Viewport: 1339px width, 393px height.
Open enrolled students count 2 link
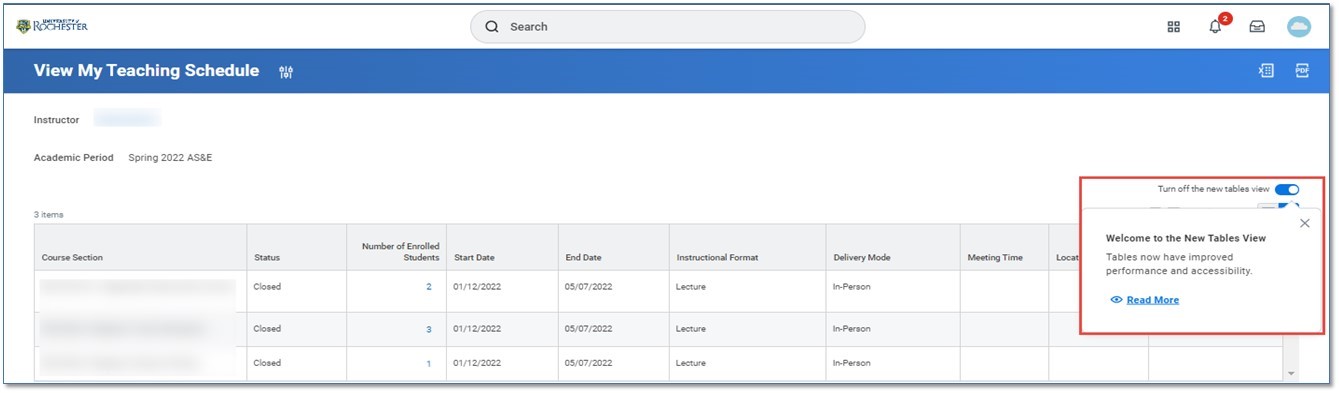point(429,287)
